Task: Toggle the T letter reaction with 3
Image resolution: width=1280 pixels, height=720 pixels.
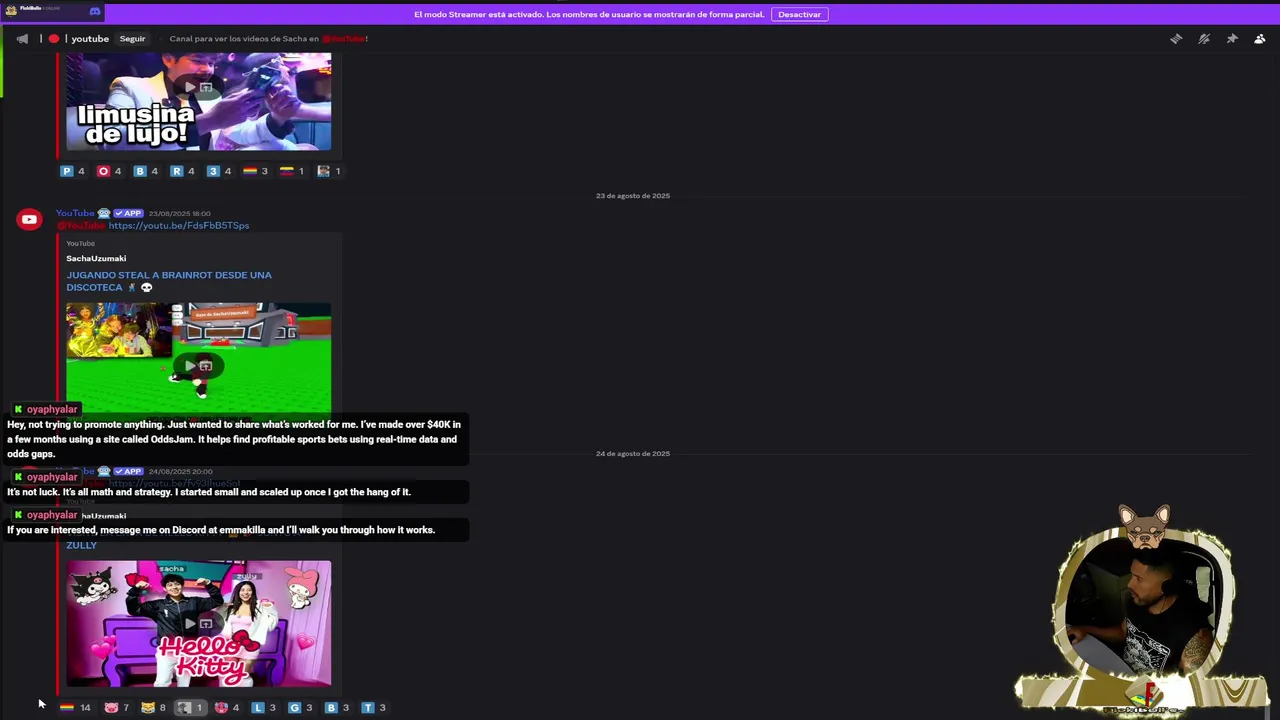Action: (373, 707)
